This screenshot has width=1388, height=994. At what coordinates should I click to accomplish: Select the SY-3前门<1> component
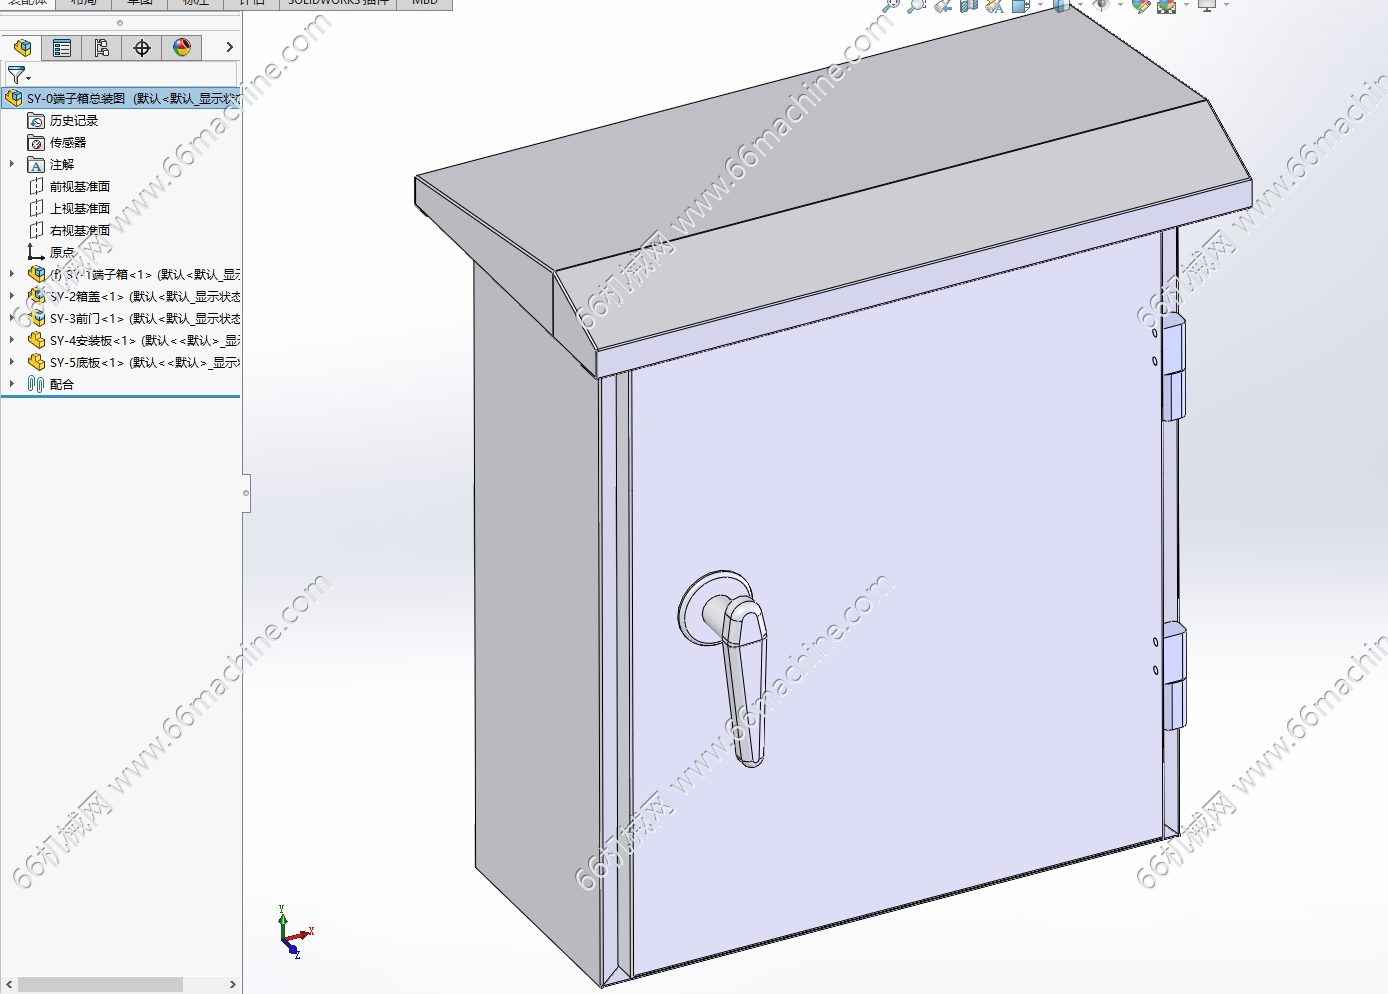[134, 318]
